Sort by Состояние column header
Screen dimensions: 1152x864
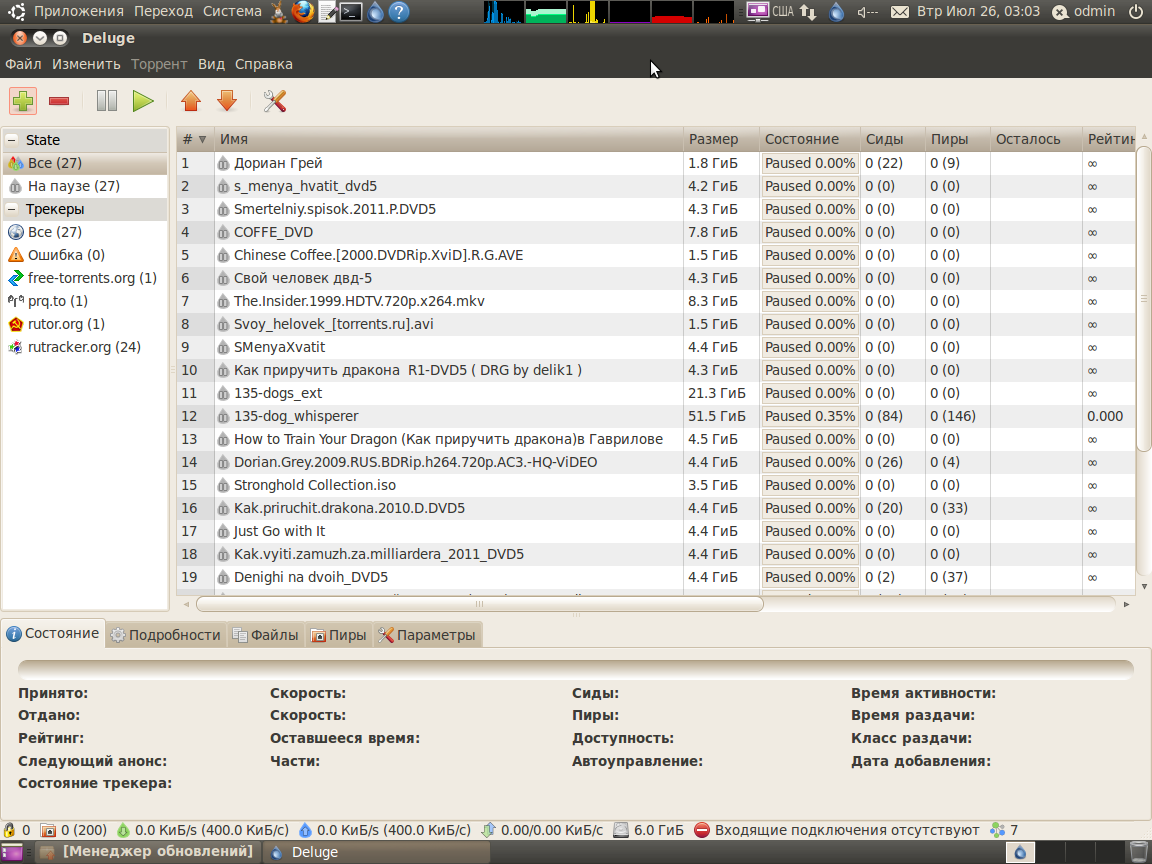pyautogui.click(x=810, y=139)
